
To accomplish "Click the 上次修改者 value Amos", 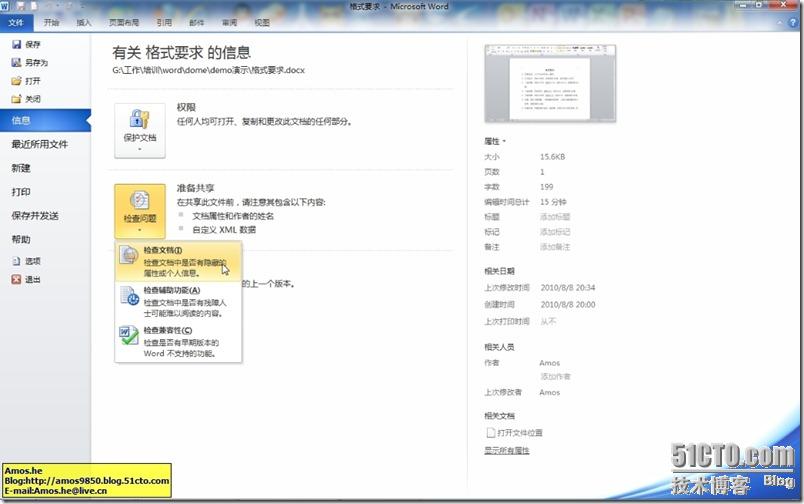I will [550, 392].
